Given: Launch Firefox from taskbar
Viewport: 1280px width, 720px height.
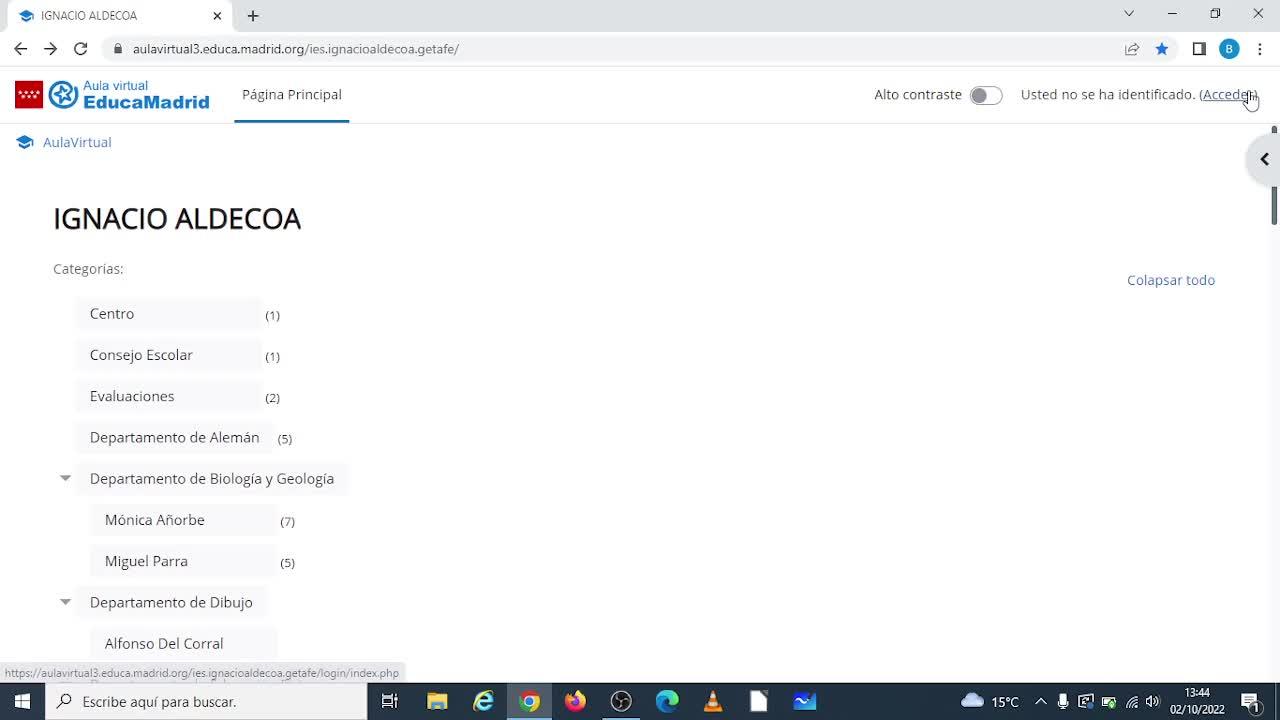Looking at the screenshot, I should 575,701.
